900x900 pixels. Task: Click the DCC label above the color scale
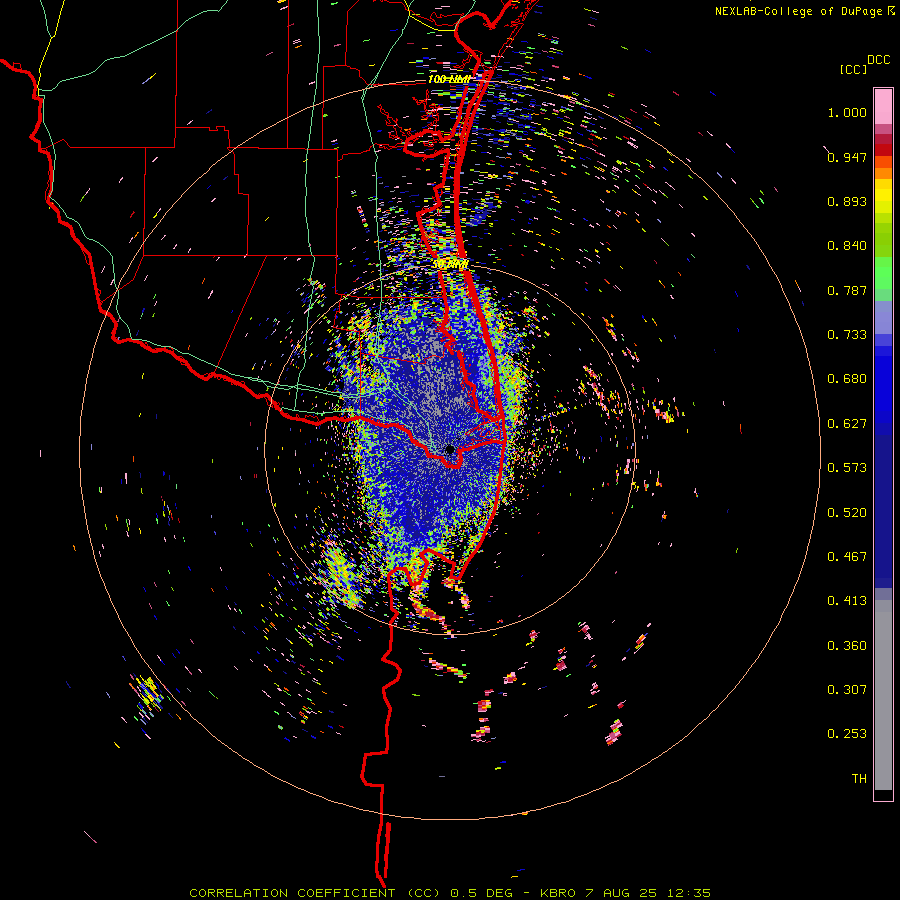pyautogui.click(x=879, y=60)
